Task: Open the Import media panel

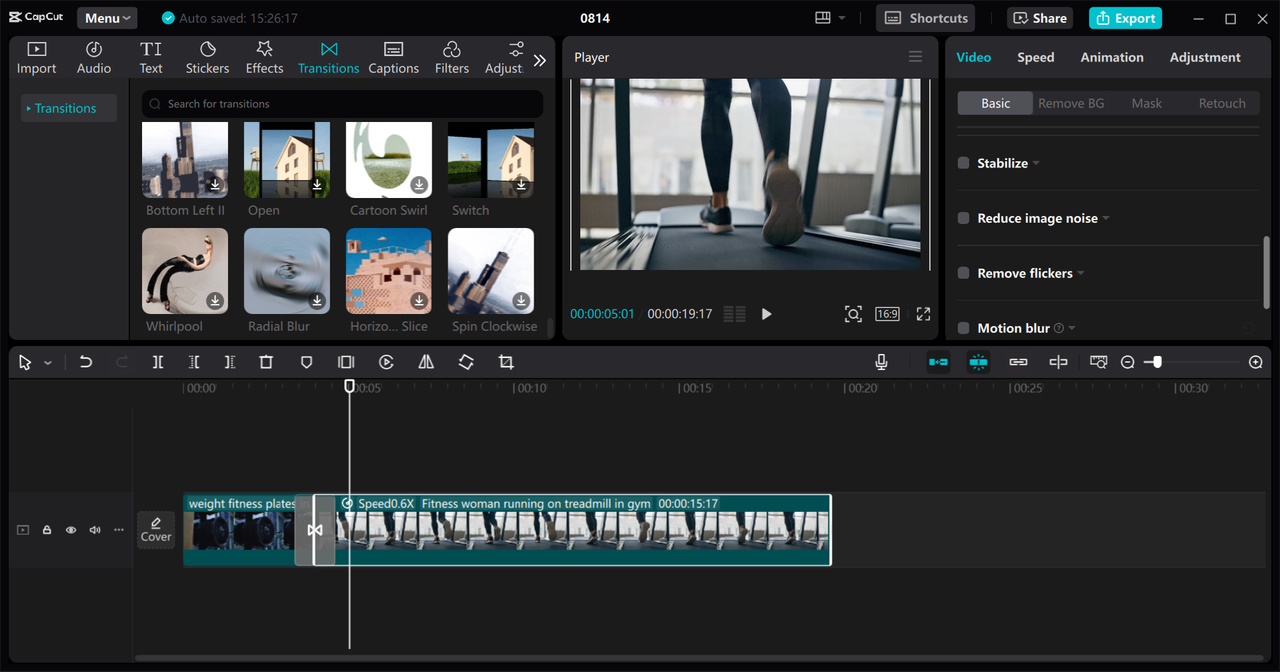Action: tap(36, 58)
